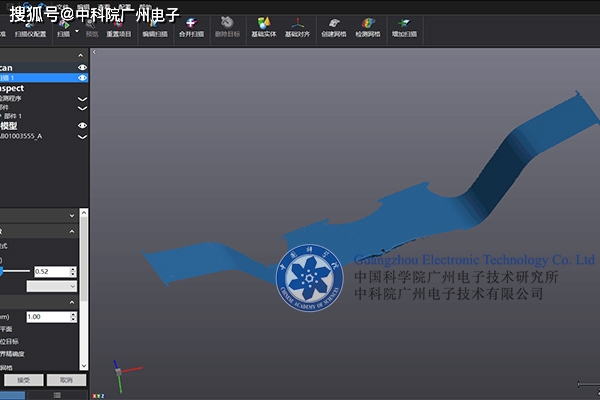Click the XYZ axis triad in viewport

(126, 374)
